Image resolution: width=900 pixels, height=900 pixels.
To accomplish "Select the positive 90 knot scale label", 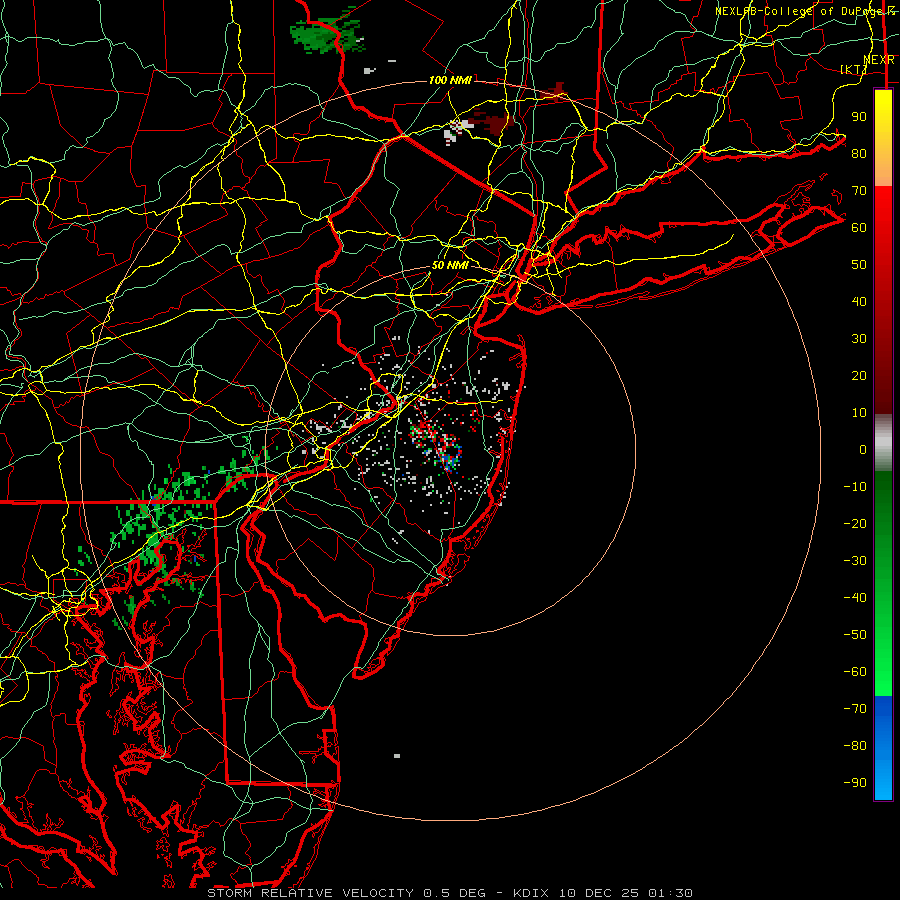I will click(859, 117).
